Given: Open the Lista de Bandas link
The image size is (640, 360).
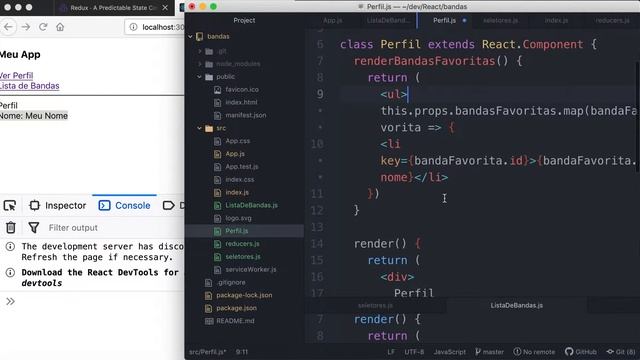Looking at the screenshot, I should pyautogui.click(x=29, y=86).
